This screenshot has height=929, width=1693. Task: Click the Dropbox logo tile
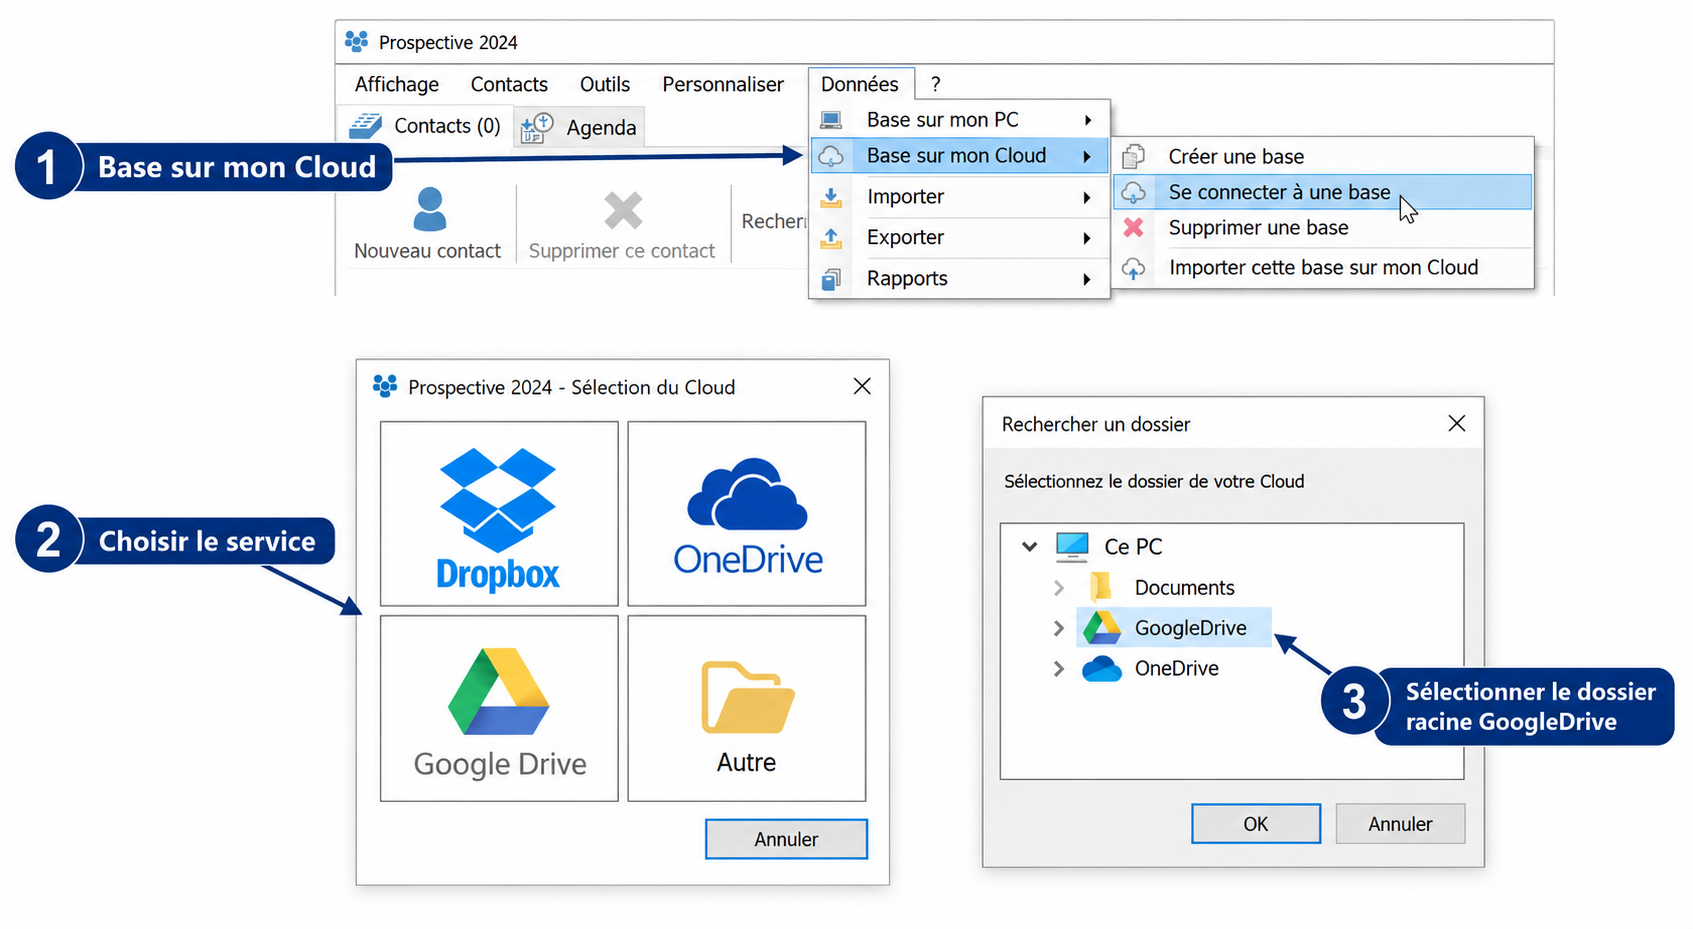coord(499,514)
